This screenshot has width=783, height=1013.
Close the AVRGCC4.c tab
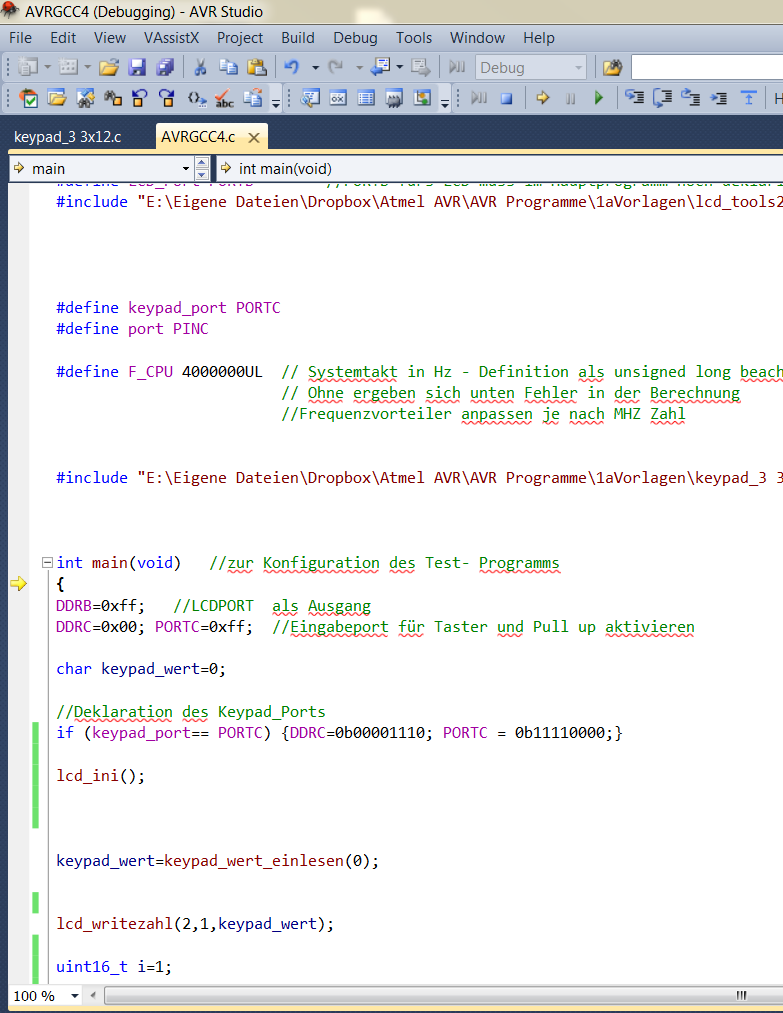(x=254, y=138)
